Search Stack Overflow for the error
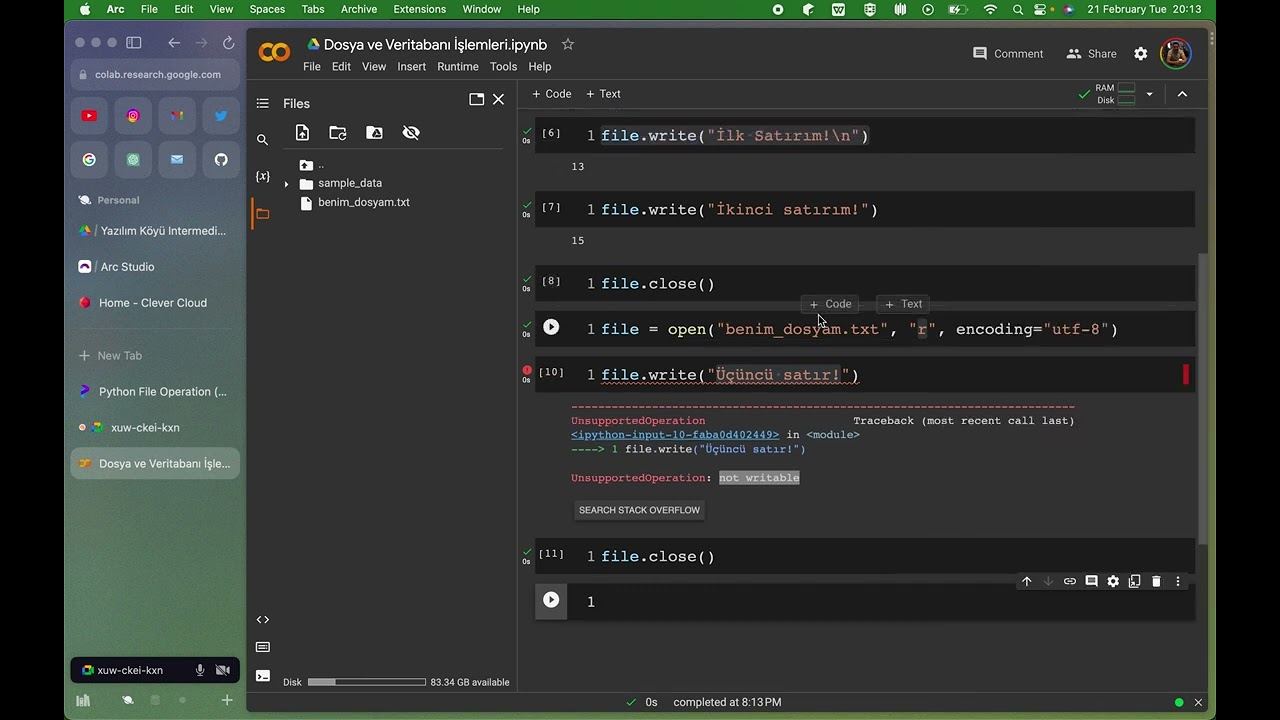The height and width of the screenshot is (720, 1280). (640, 510)
